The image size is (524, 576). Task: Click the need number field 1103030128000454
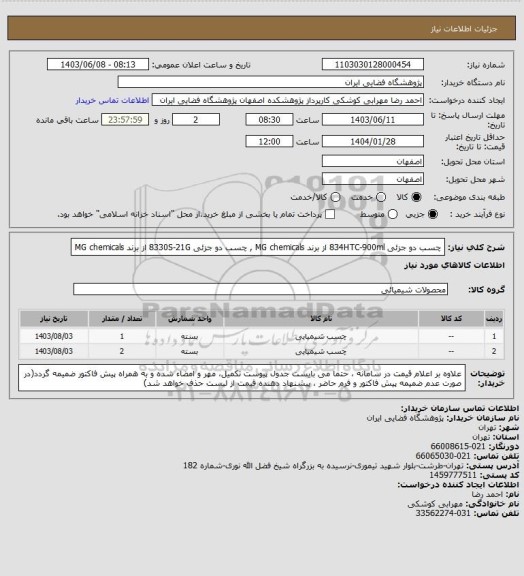[x=373, y=64]
